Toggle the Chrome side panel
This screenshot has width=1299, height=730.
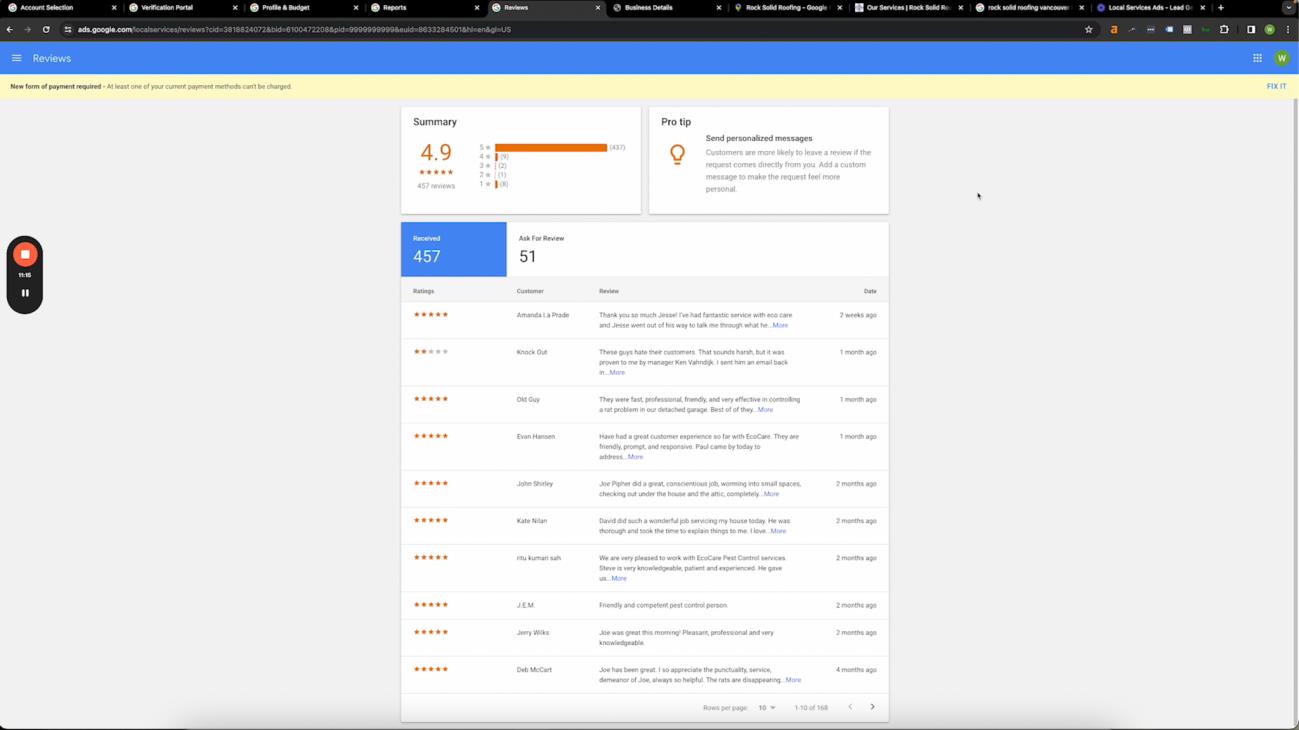[x=1250, y=30]
